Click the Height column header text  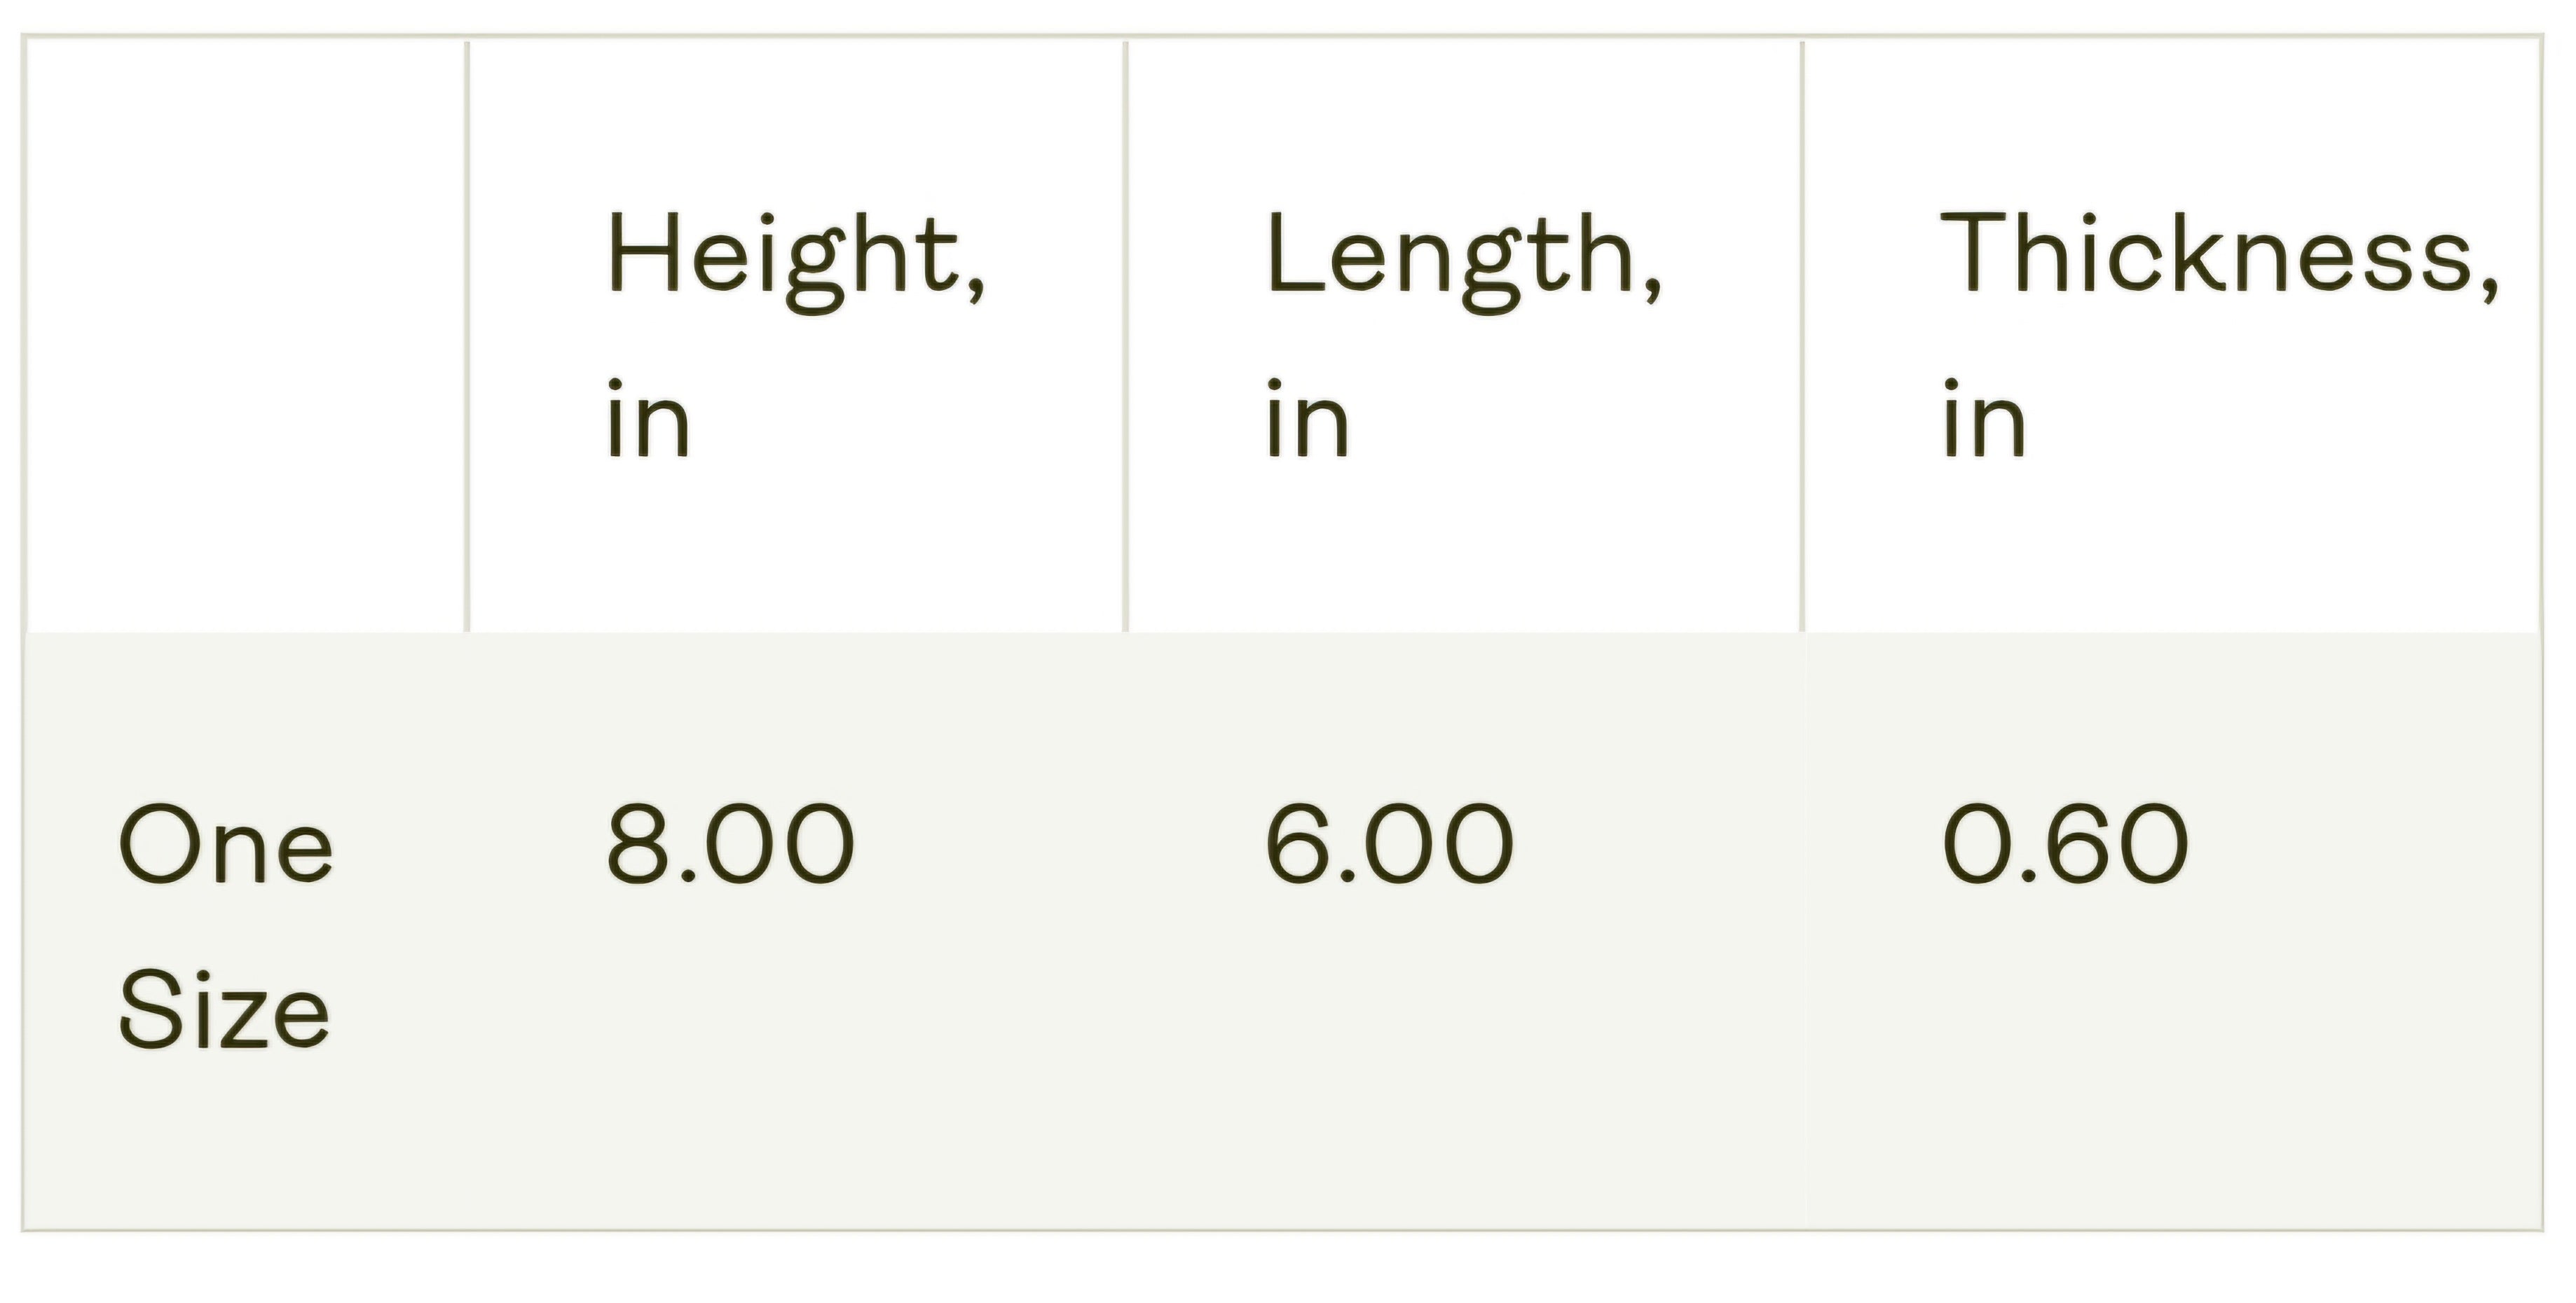[x=795, y=256]
